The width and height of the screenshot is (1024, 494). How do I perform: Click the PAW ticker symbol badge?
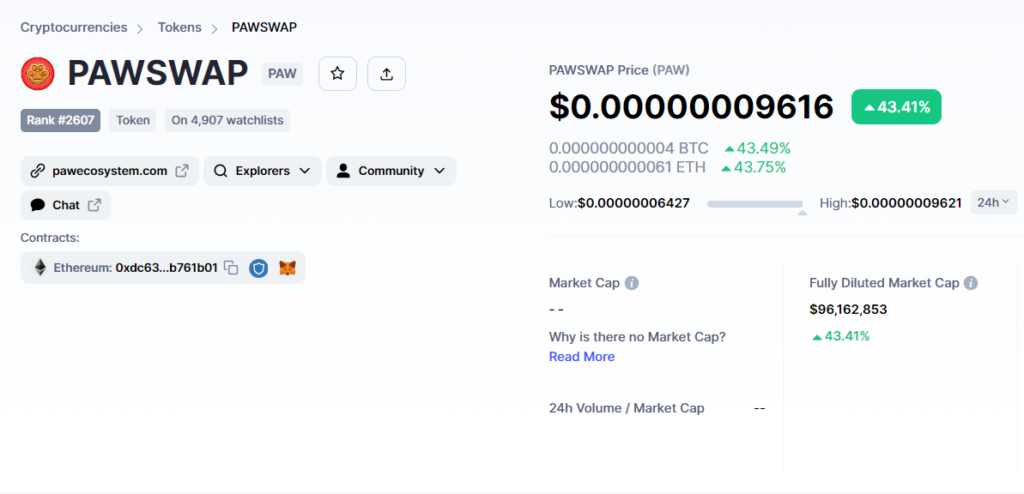pyautogui.click(x=282, y=74)
